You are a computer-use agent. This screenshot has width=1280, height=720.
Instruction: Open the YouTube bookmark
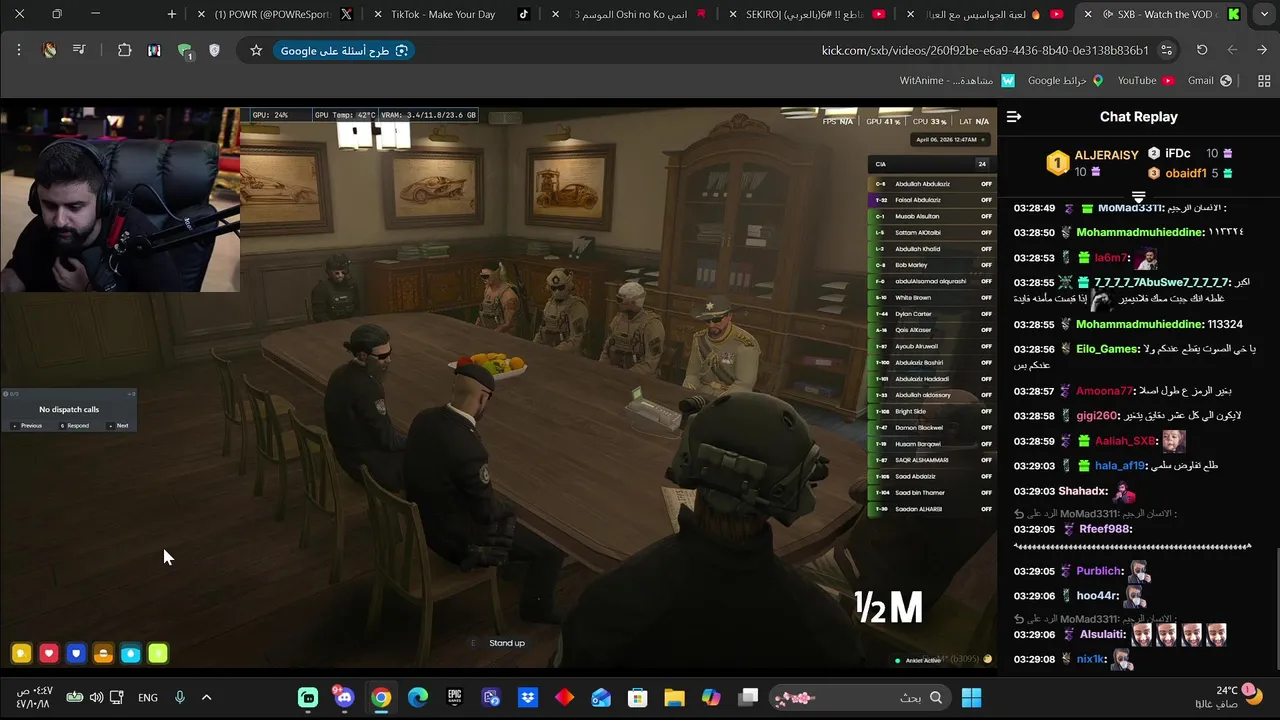tap(1146, 81)
